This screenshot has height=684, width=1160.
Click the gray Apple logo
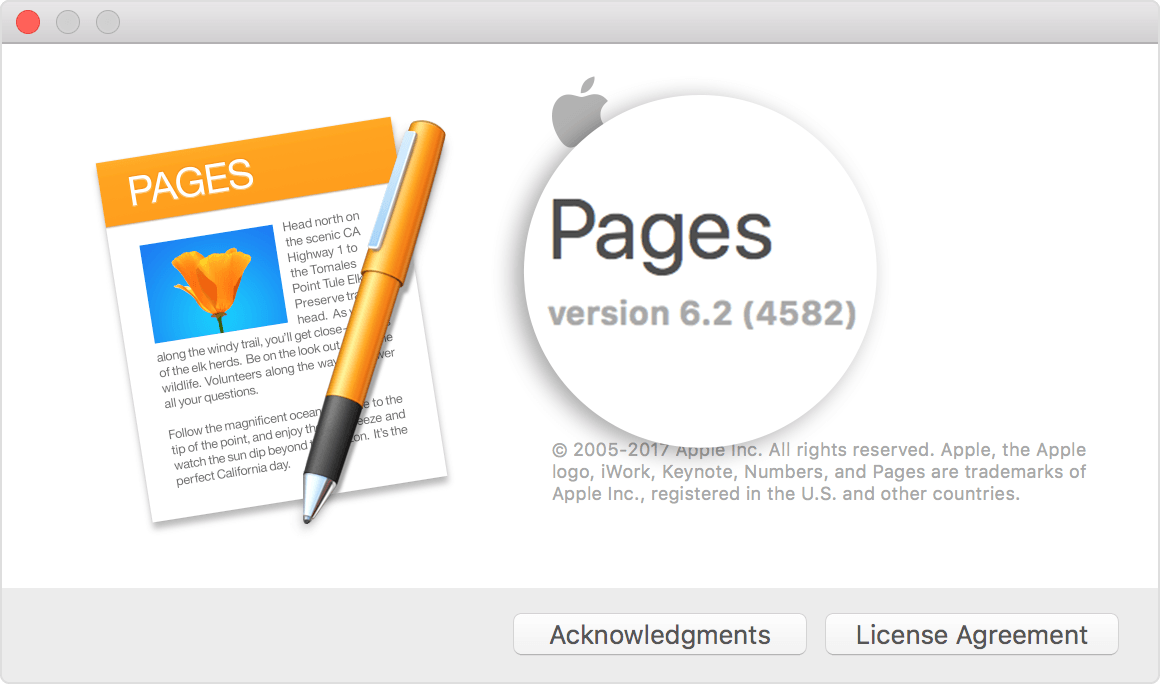click(x=579, y=112)
